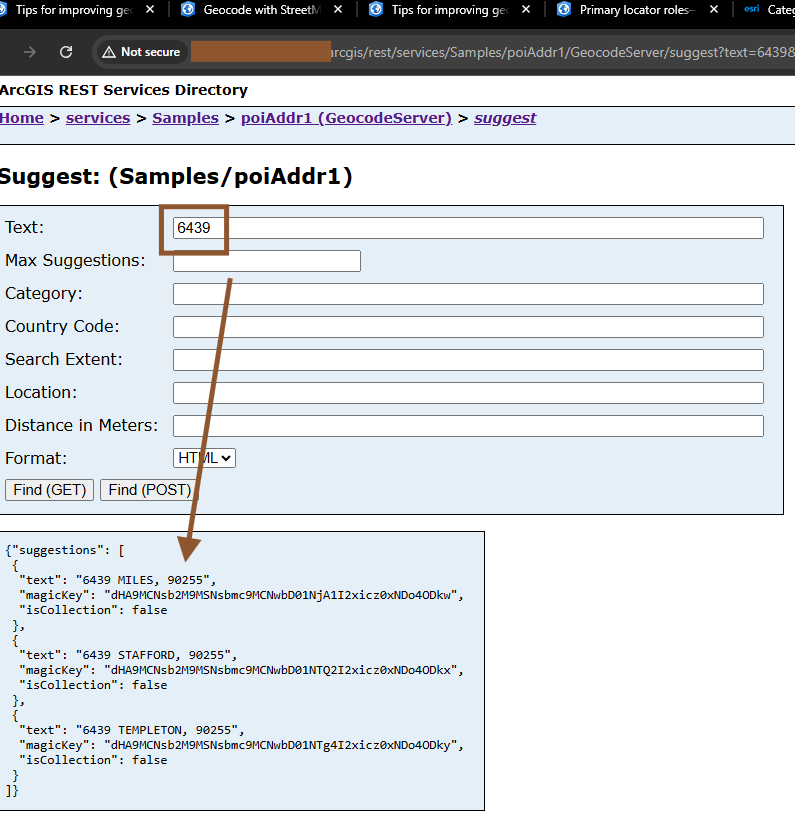Click the browser forward arrow icon

(x=30, y=52)
